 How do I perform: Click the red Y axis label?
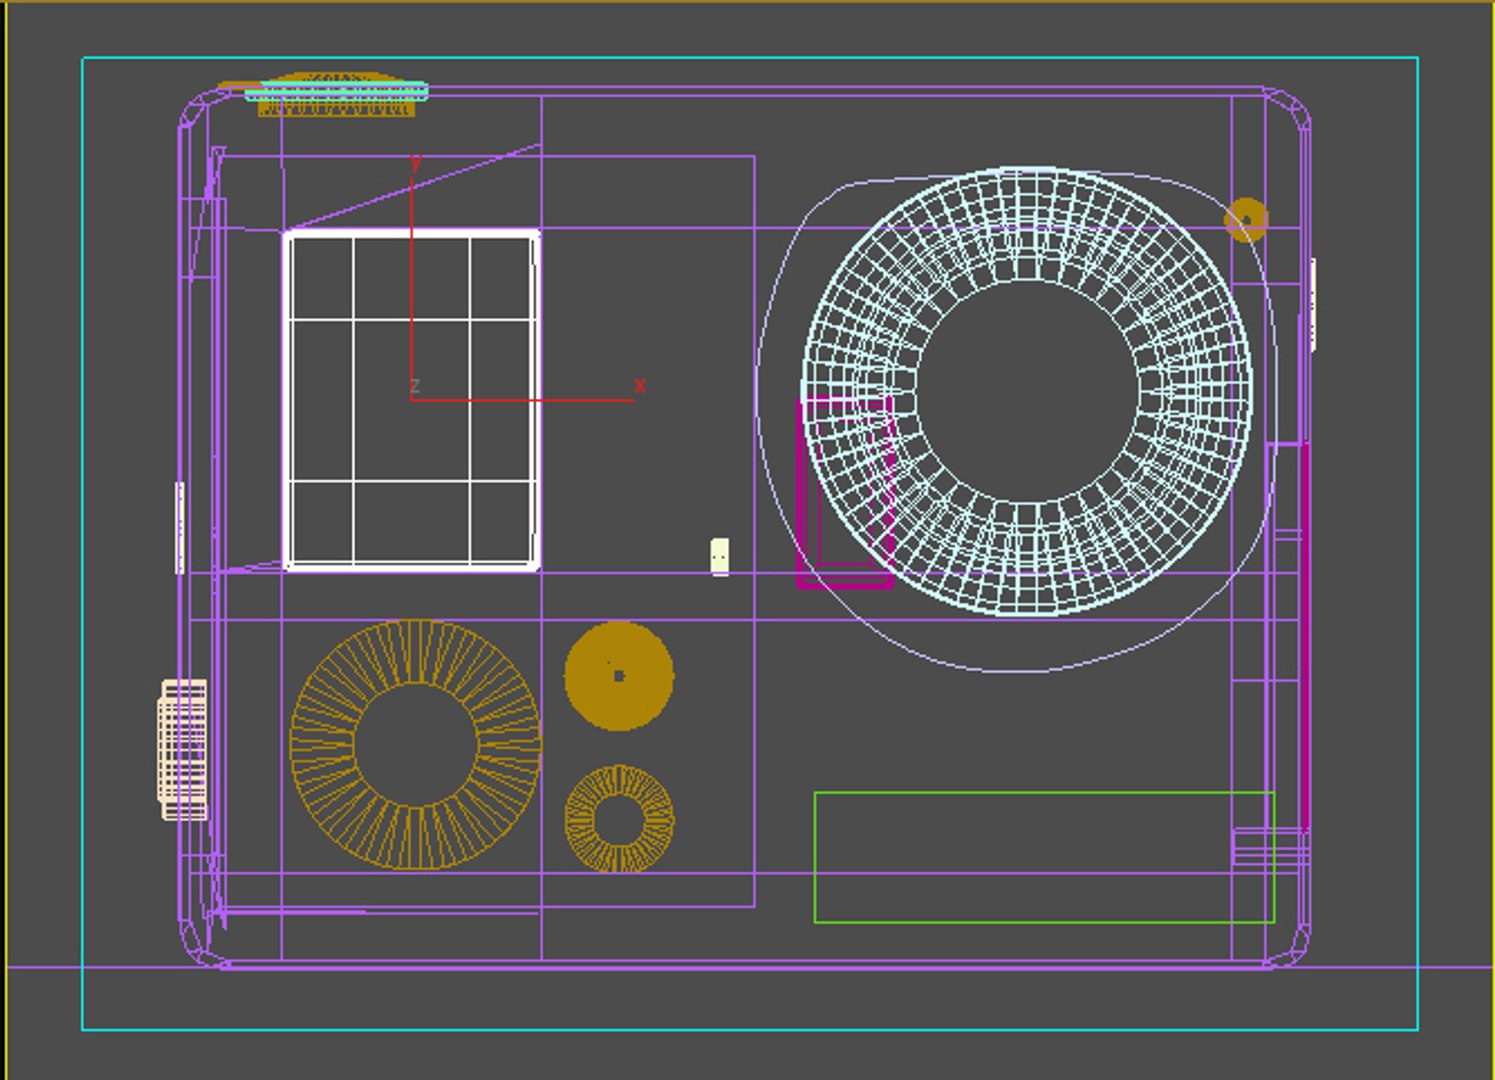click(x=416, y=161)
